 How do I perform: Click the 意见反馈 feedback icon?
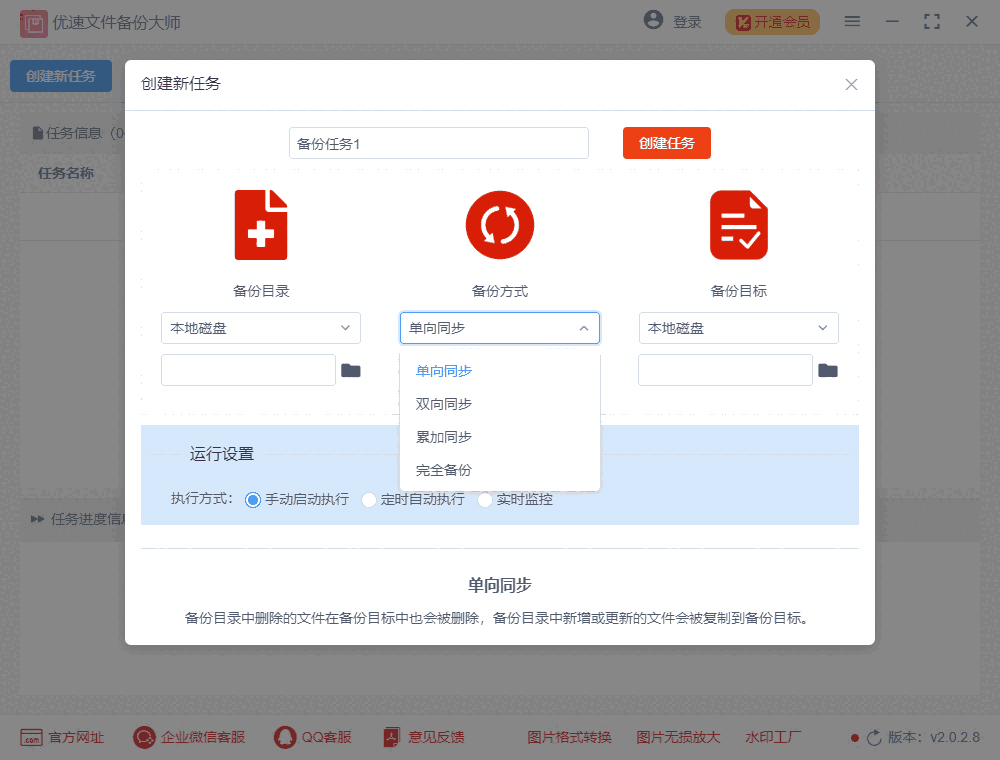(x=389, y=737)
